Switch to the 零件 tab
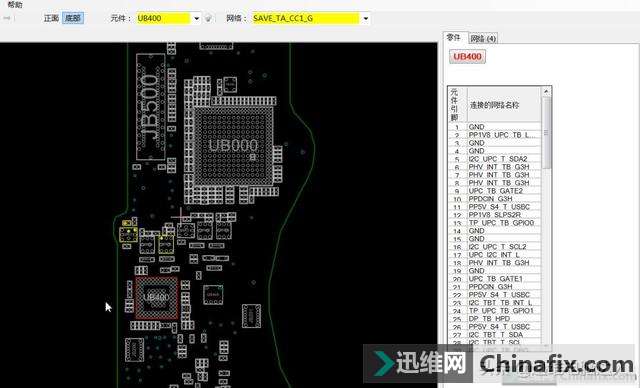 [453, 38]
